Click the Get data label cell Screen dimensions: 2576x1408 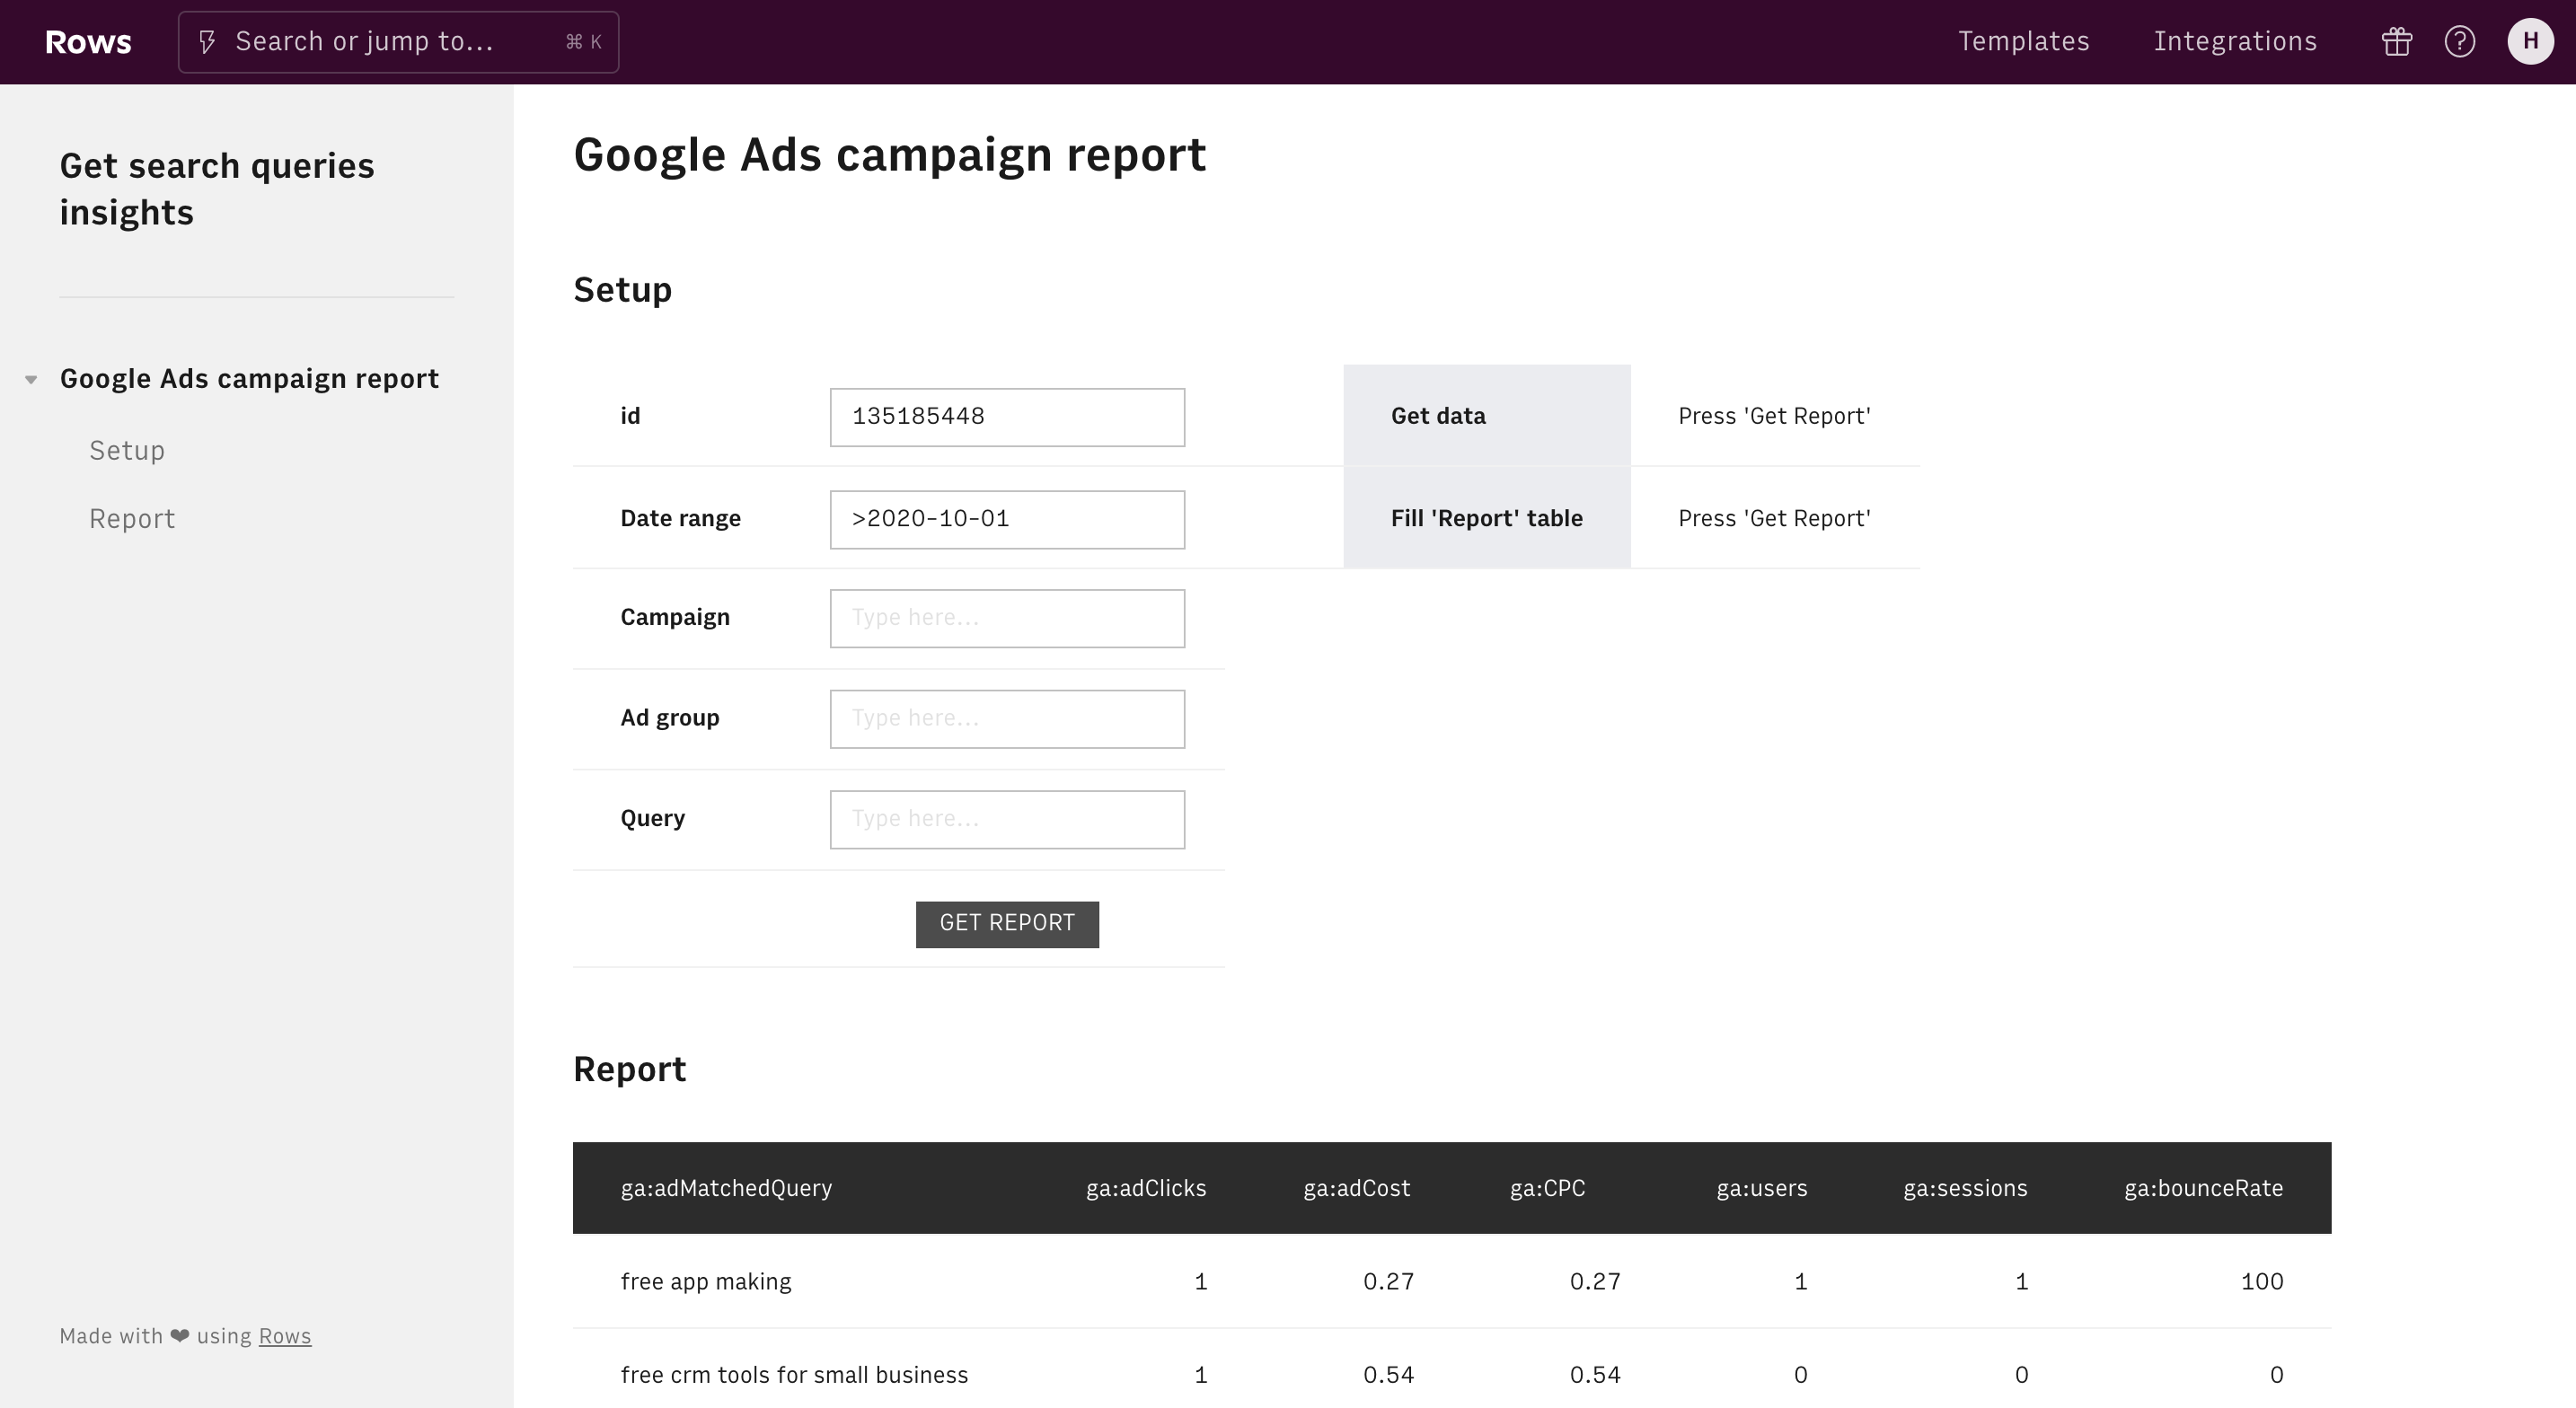(x=1487, y=416)
